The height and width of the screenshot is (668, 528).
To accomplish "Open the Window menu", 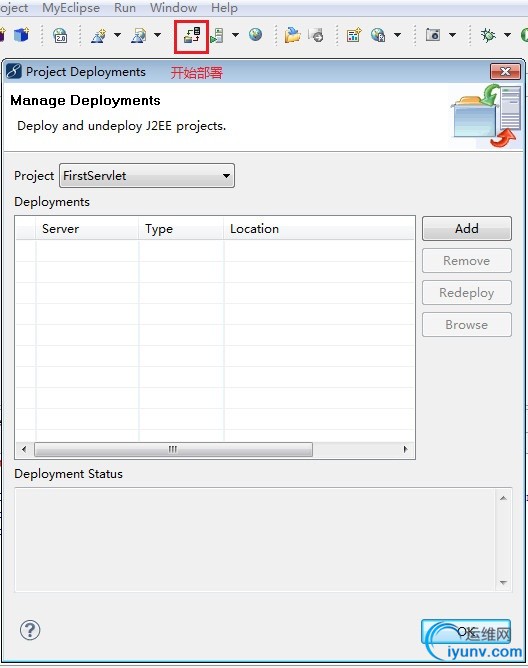I will pos(173,8).
